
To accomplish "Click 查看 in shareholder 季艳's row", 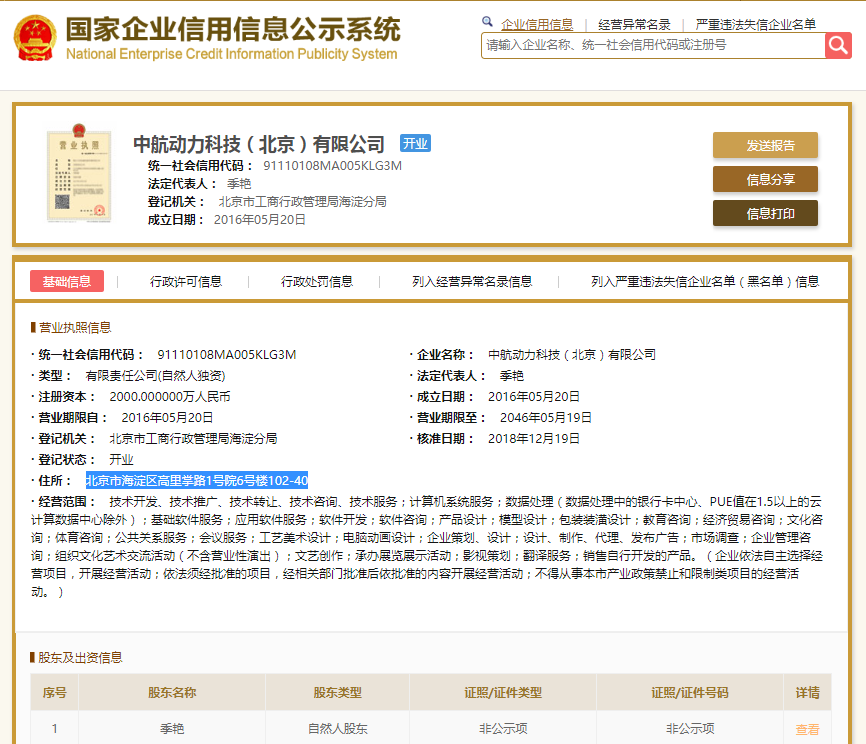I will [807, 729].
